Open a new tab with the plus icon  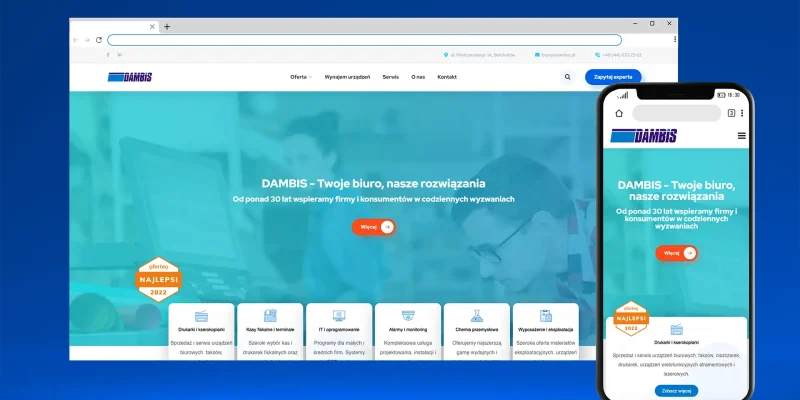click(167, 27)
